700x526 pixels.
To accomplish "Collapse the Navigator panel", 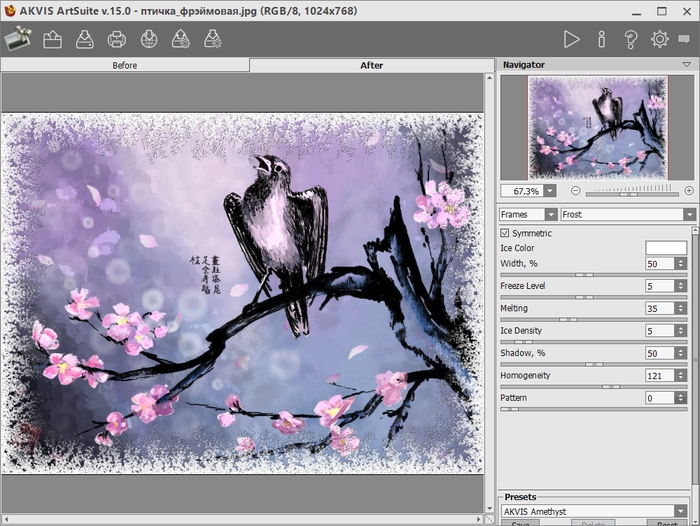I will 687,65.
